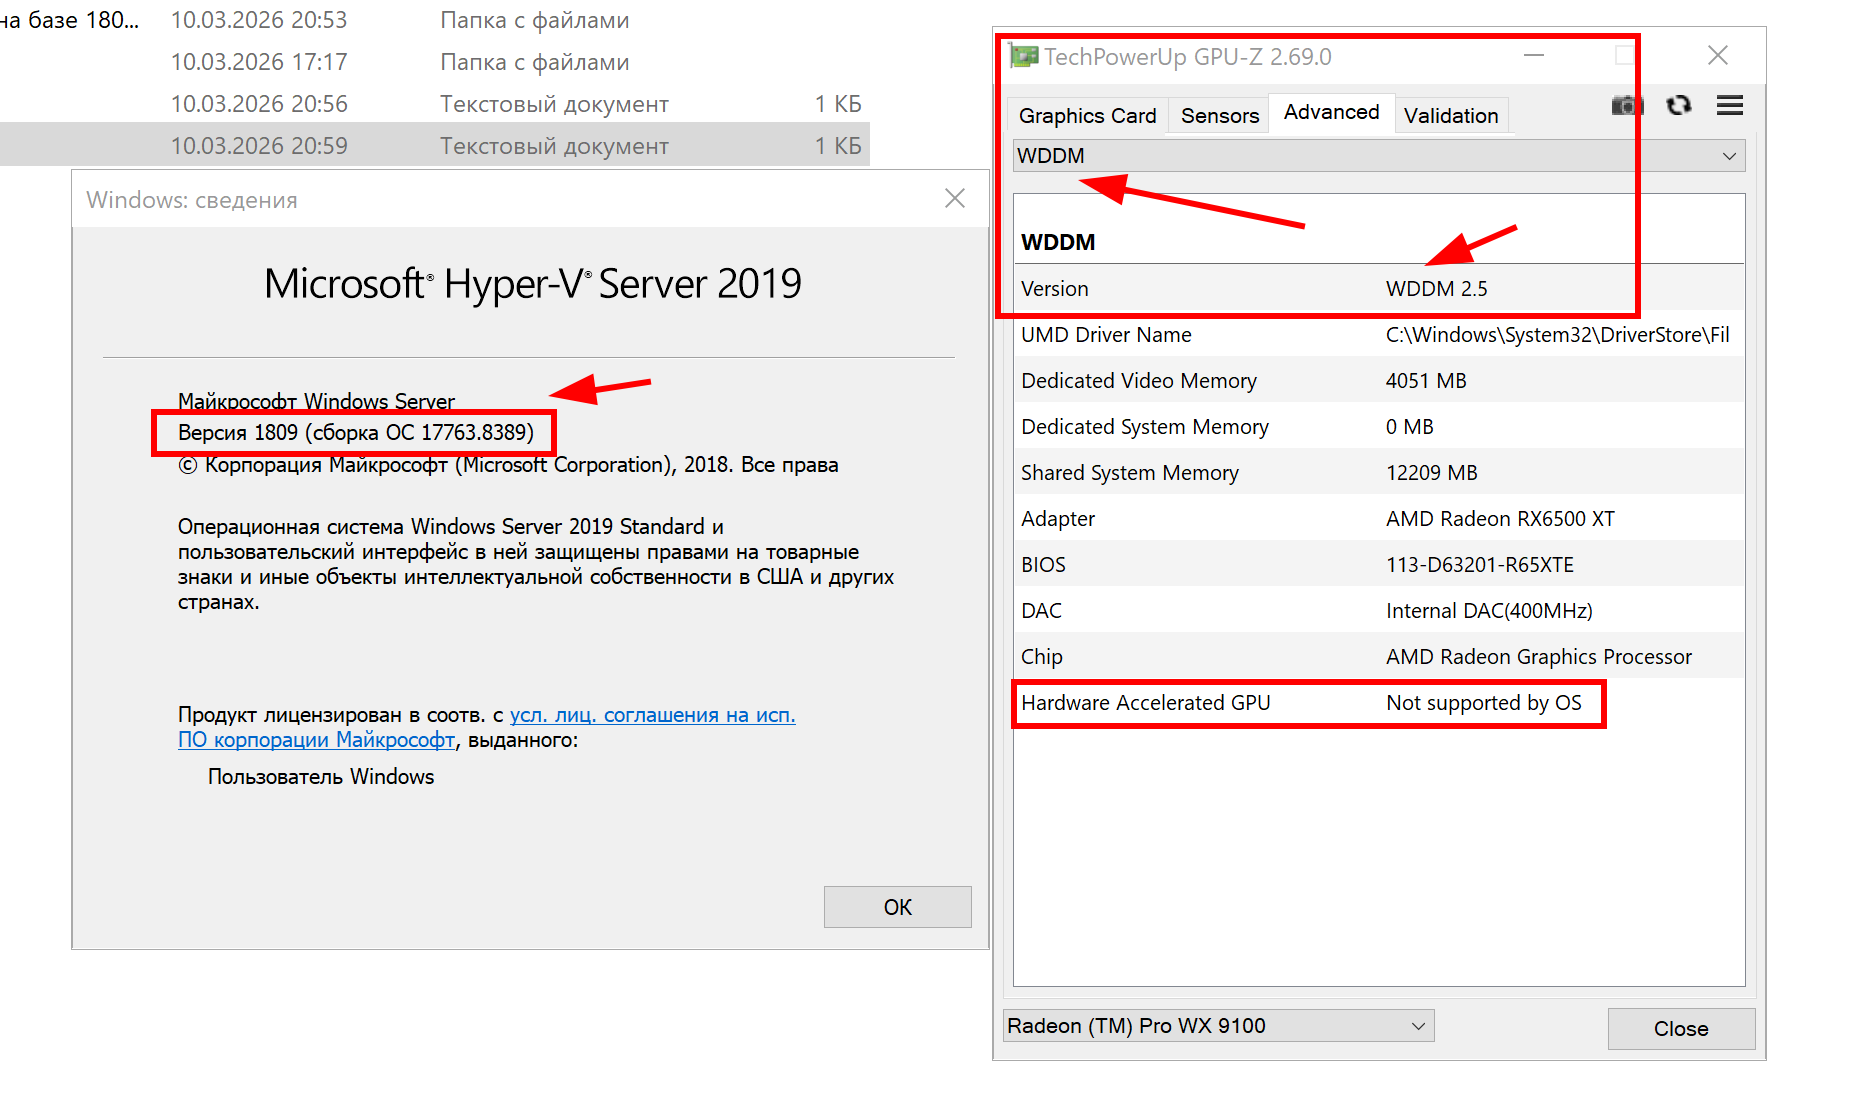Select the folder row dated 10.03.2026 17:17
This screenshot has height=1098, width=1850.
tap(434, 61)
